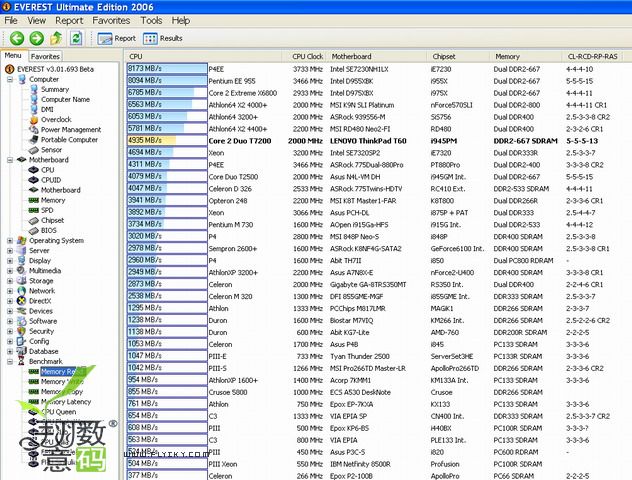
Task: Click the nForce570SLI chipset cell
Action: [451, 105]
